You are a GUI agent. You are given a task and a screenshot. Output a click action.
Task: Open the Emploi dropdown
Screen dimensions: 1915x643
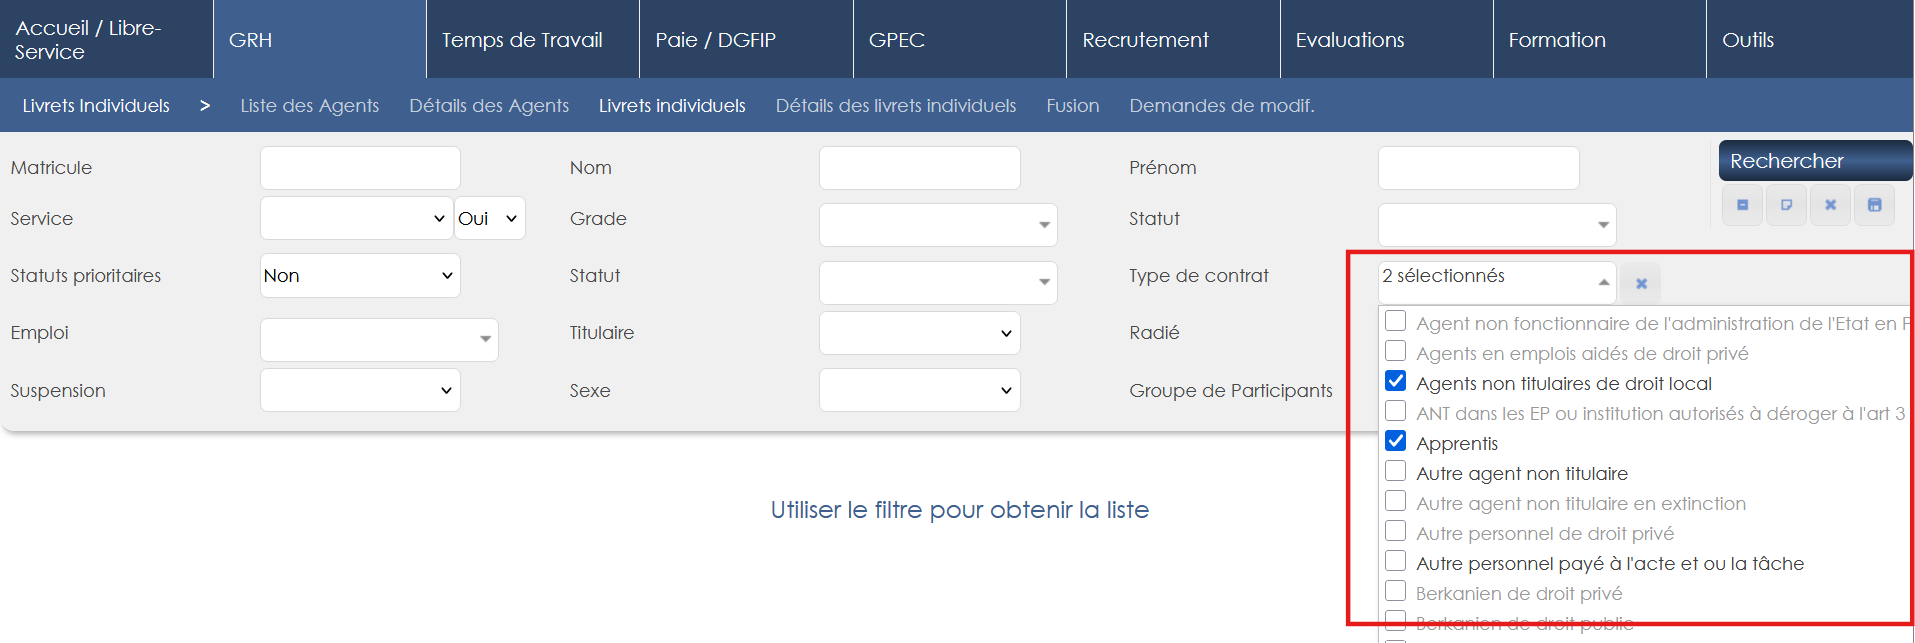(x=378, y=340)
